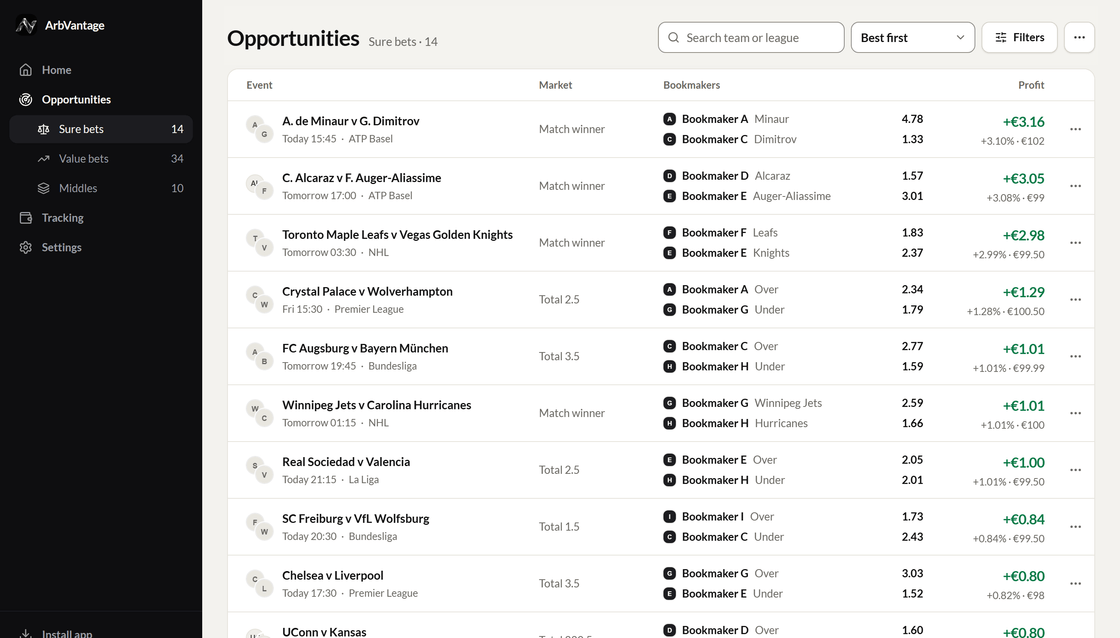Image resolution: width=1120 pixels, height=638 pixels.
Task: Expand the Best first sort dropdown
Action: coord(913,37)
